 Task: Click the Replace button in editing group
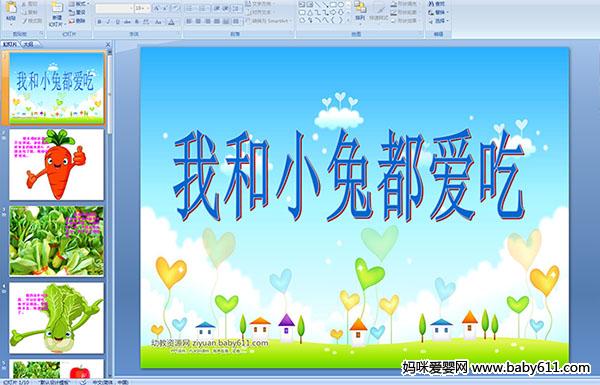click(437, 12)
